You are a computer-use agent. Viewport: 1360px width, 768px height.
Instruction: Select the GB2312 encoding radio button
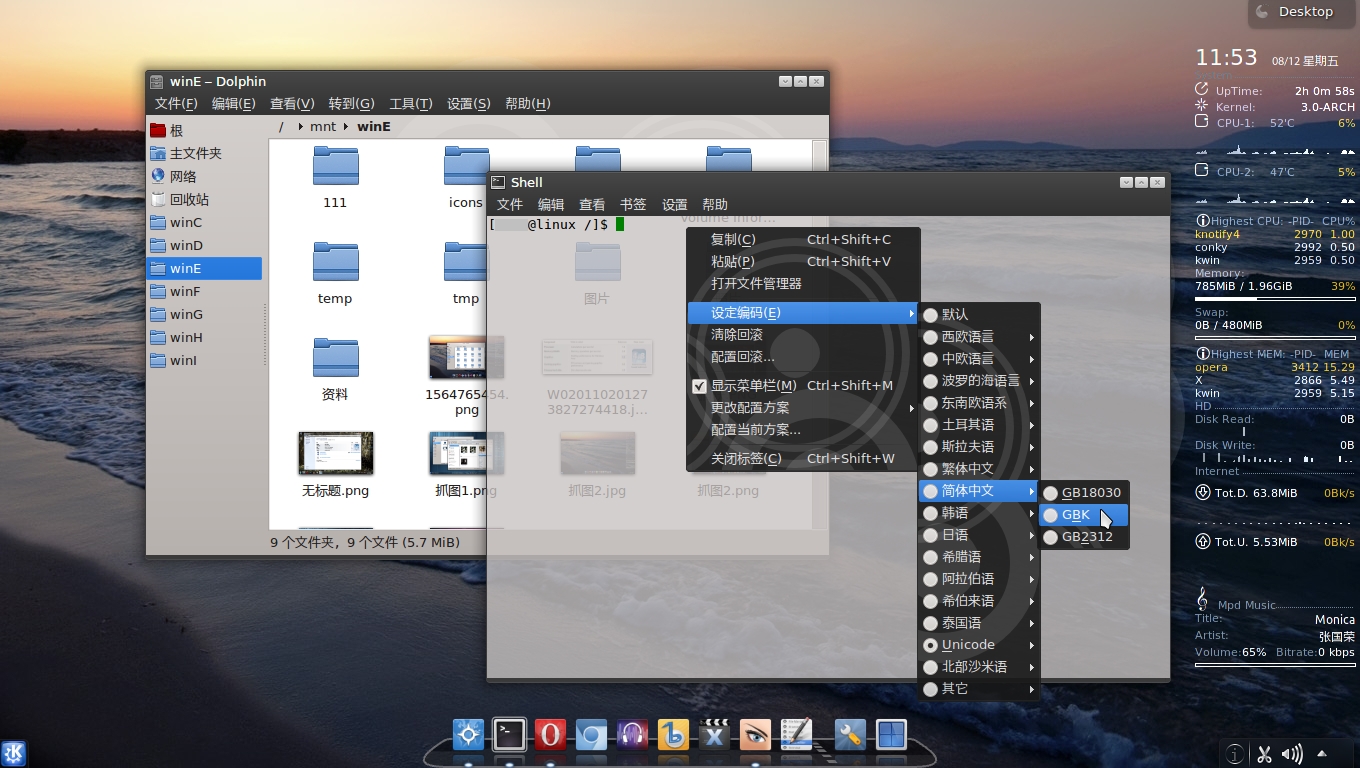[1051, 537]
